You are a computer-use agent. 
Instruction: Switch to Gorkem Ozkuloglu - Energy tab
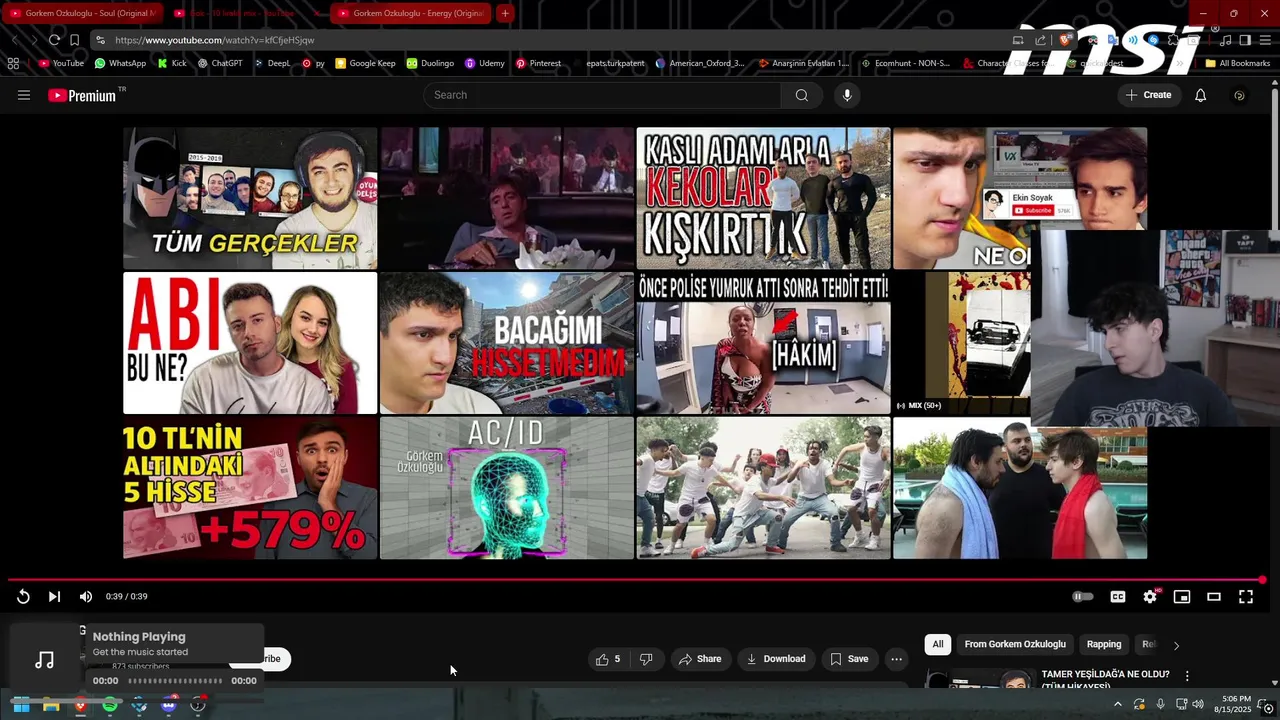411,13
